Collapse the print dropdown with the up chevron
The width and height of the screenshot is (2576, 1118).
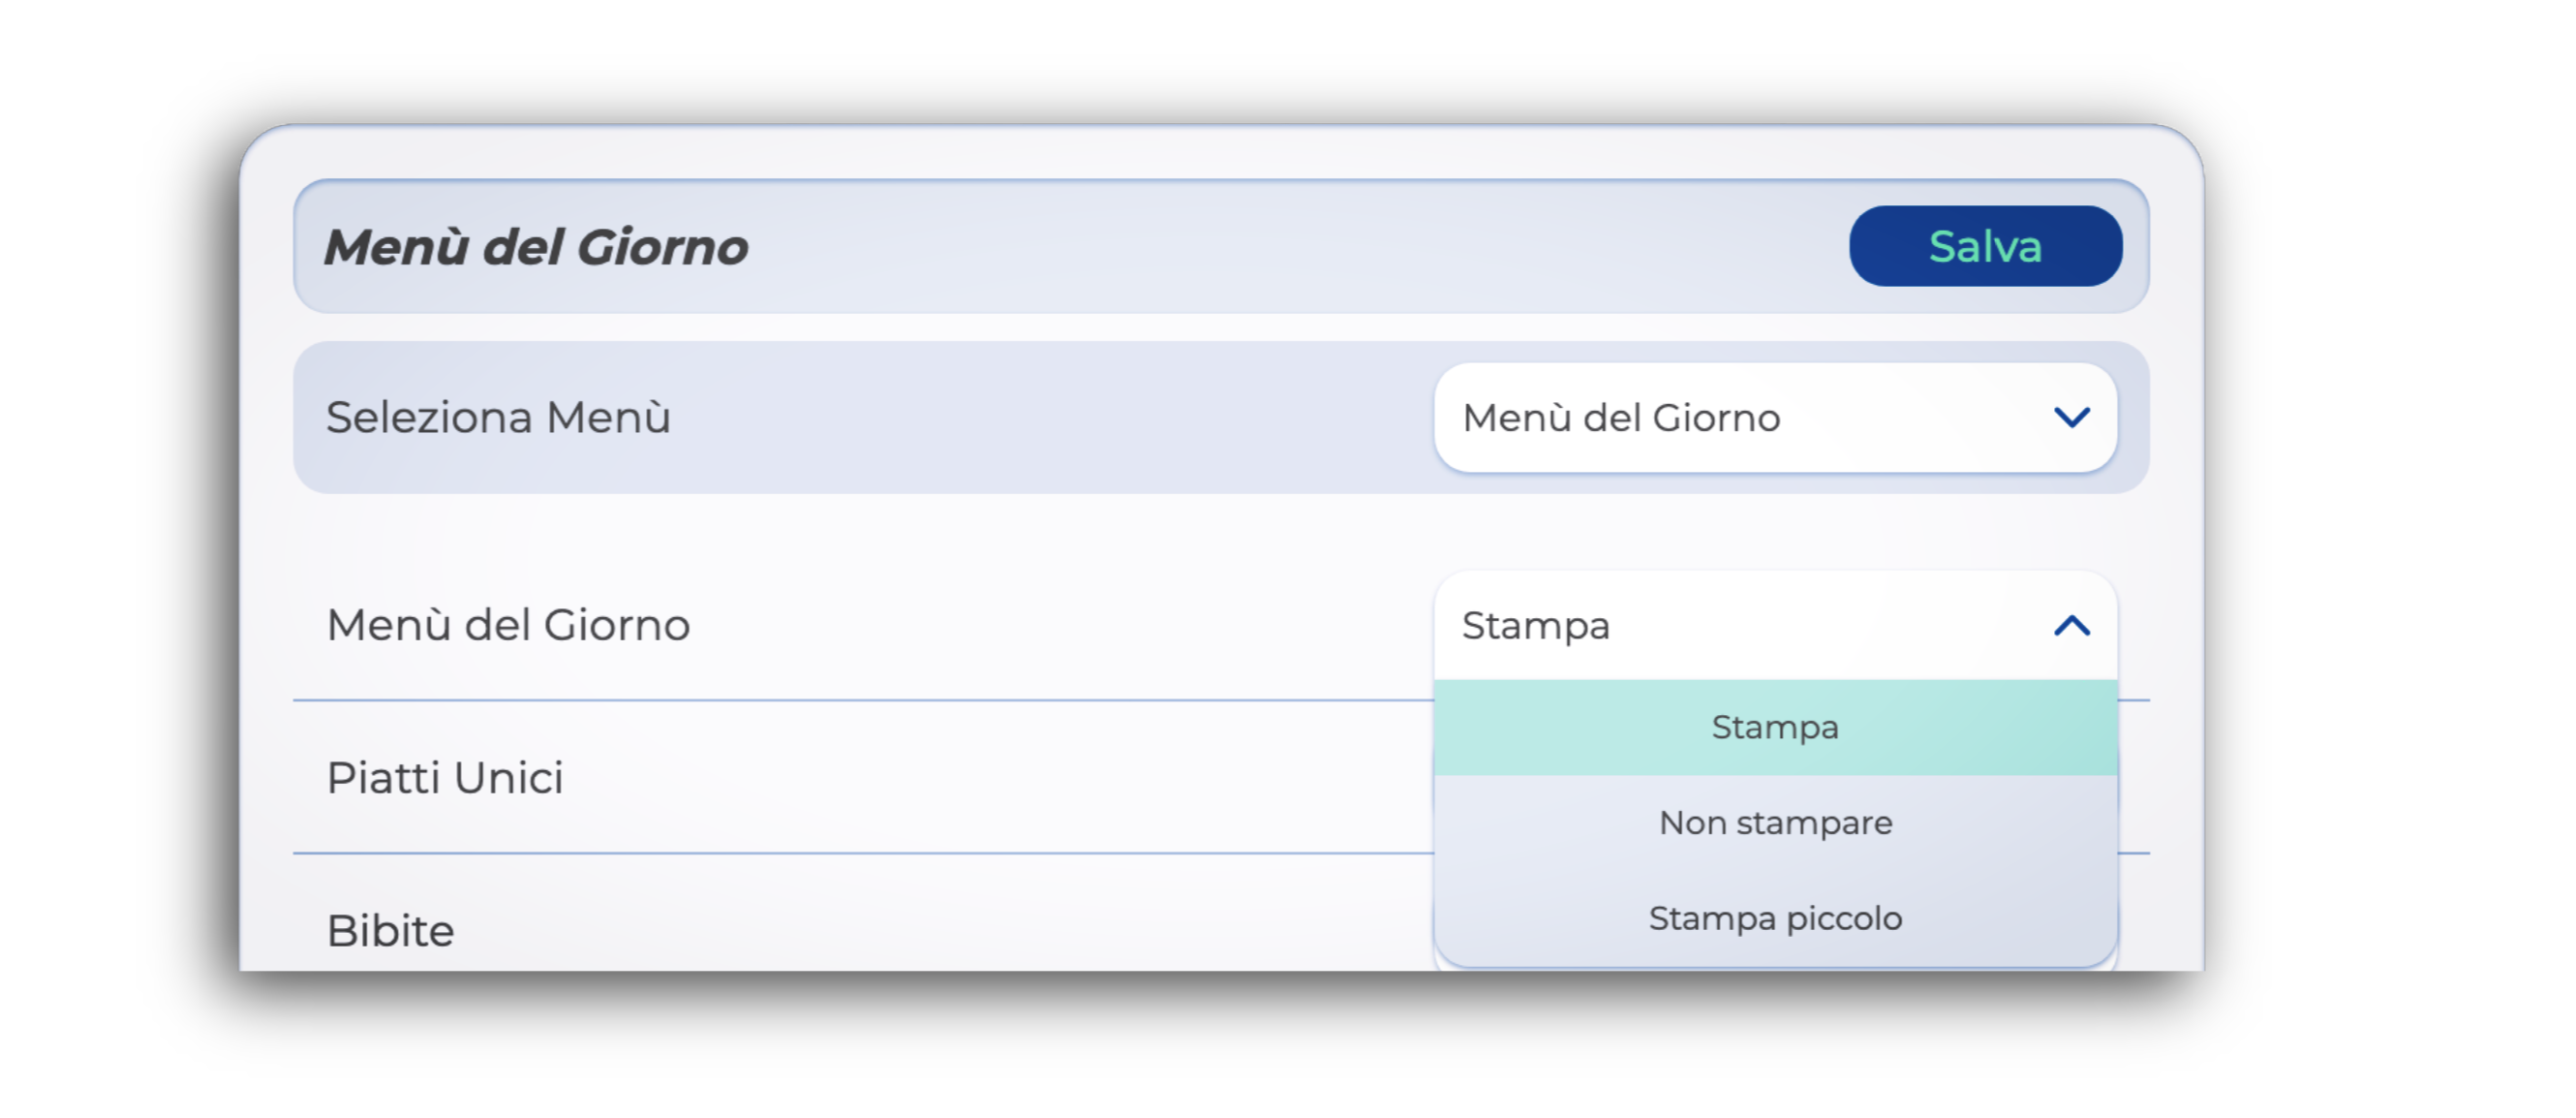coord(2071,626)
